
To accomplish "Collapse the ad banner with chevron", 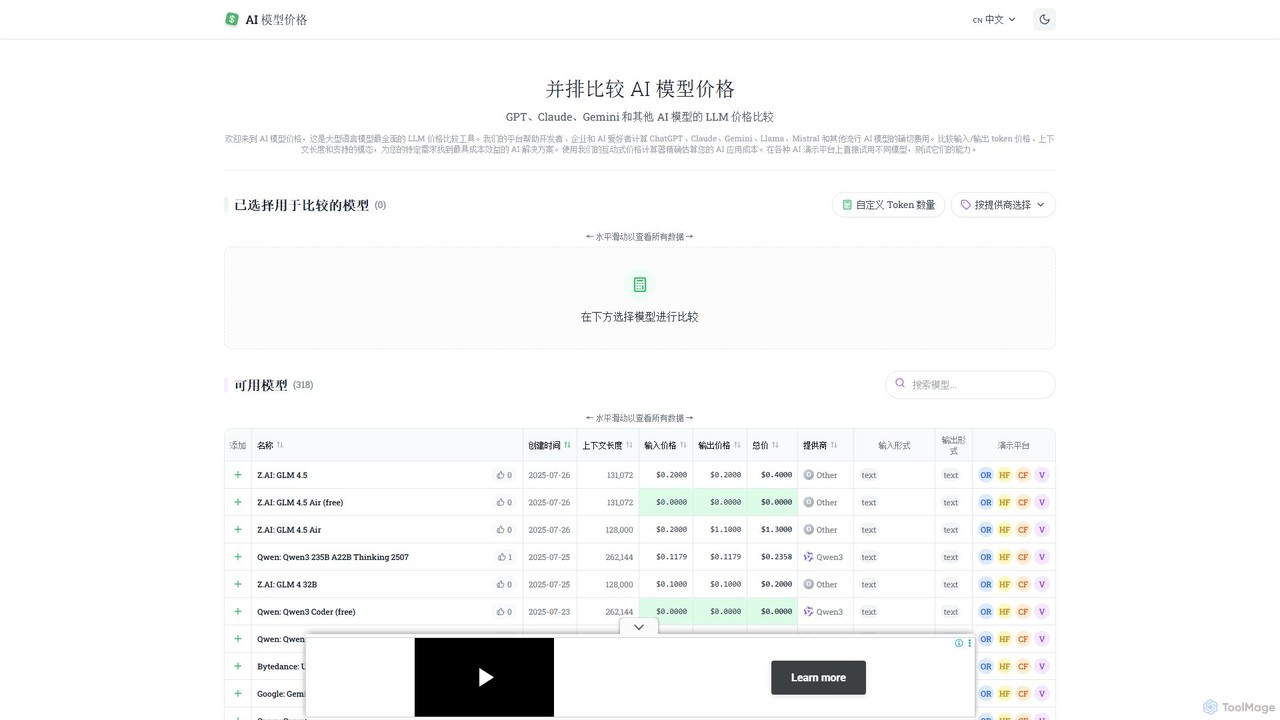I will point(639,627).
